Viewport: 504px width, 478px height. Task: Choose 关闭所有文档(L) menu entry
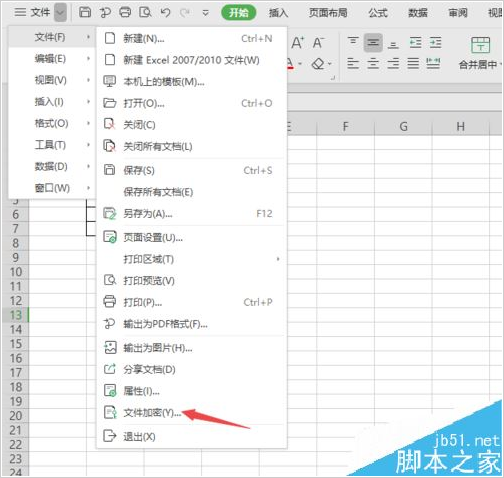(x=192, y=146)
